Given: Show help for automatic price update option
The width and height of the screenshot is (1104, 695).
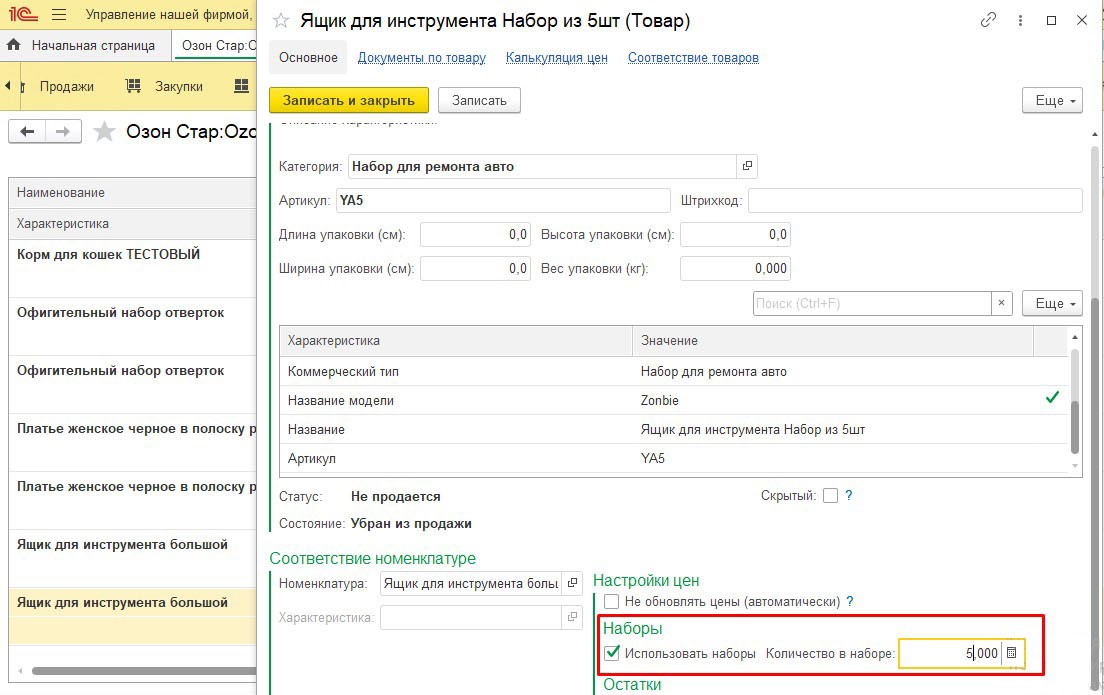Looking at the screenshot, I should pos(850,601).
